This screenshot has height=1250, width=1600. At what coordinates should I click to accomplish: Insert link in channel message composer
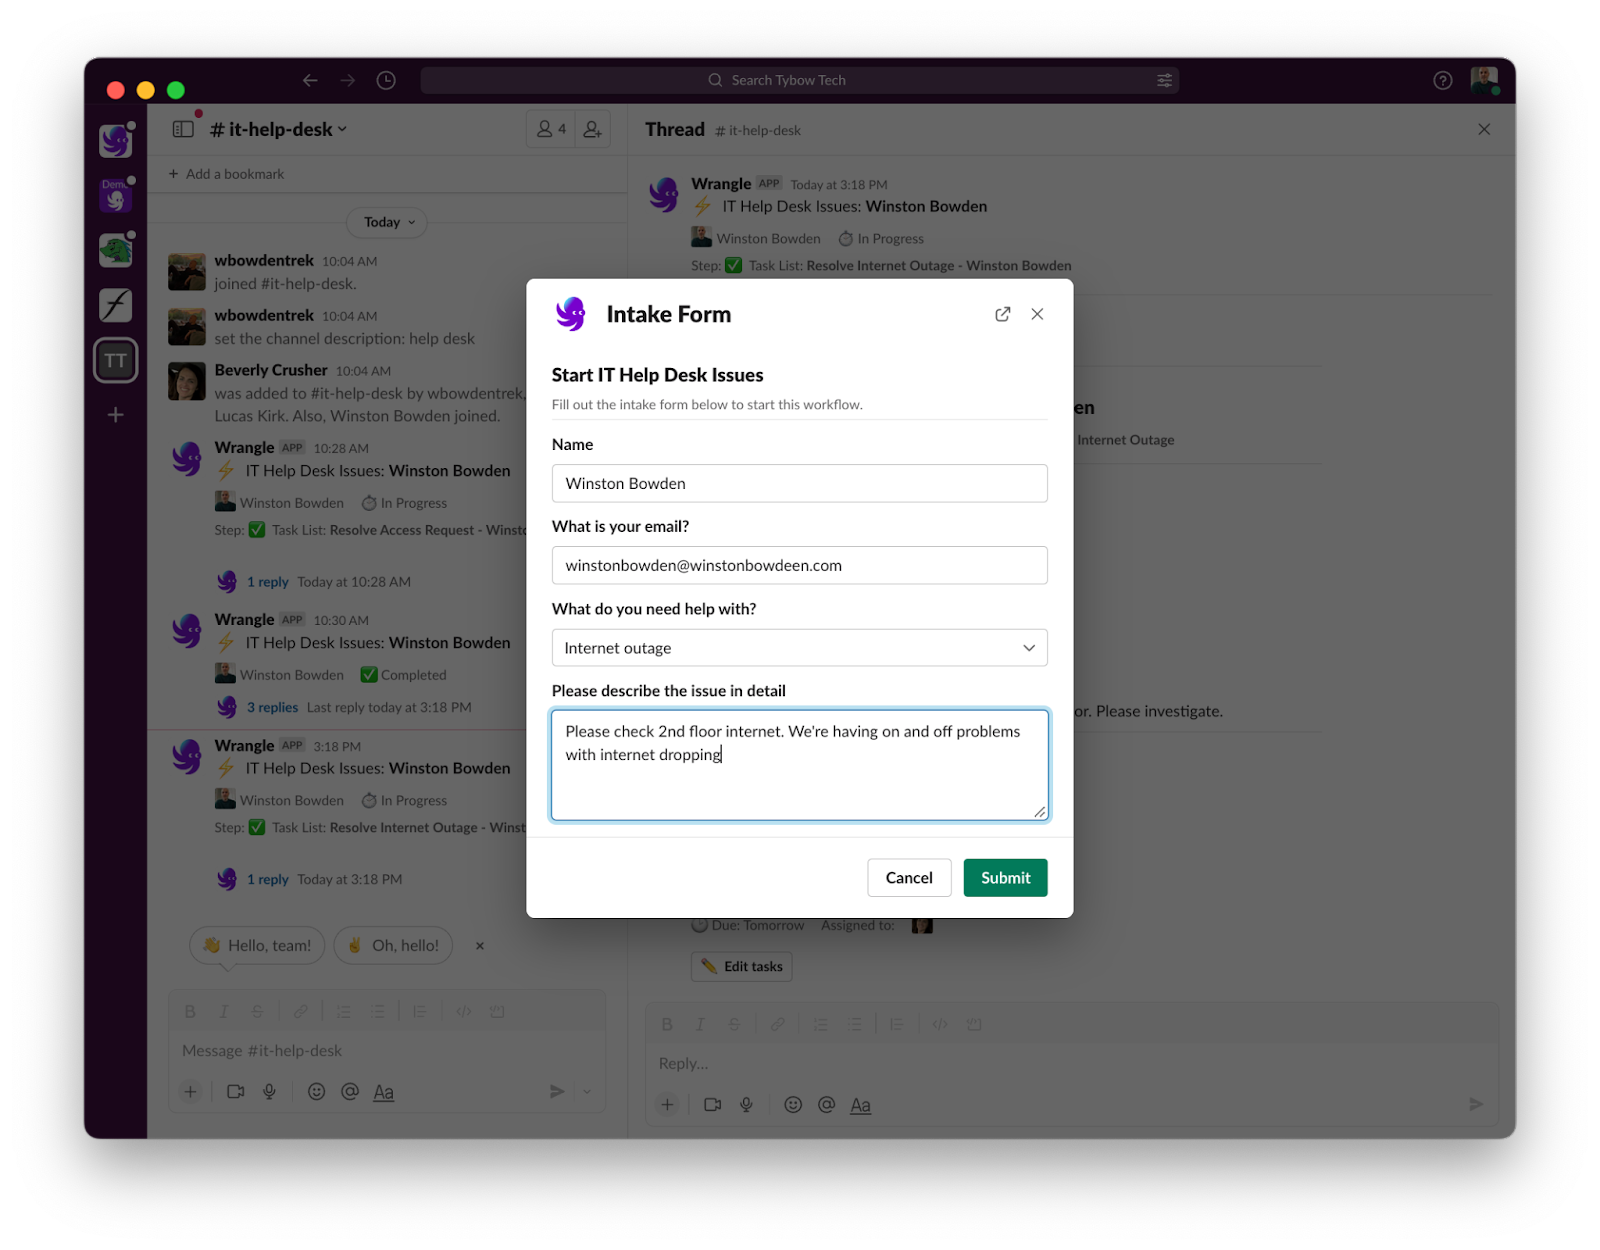pos(300,1012)
